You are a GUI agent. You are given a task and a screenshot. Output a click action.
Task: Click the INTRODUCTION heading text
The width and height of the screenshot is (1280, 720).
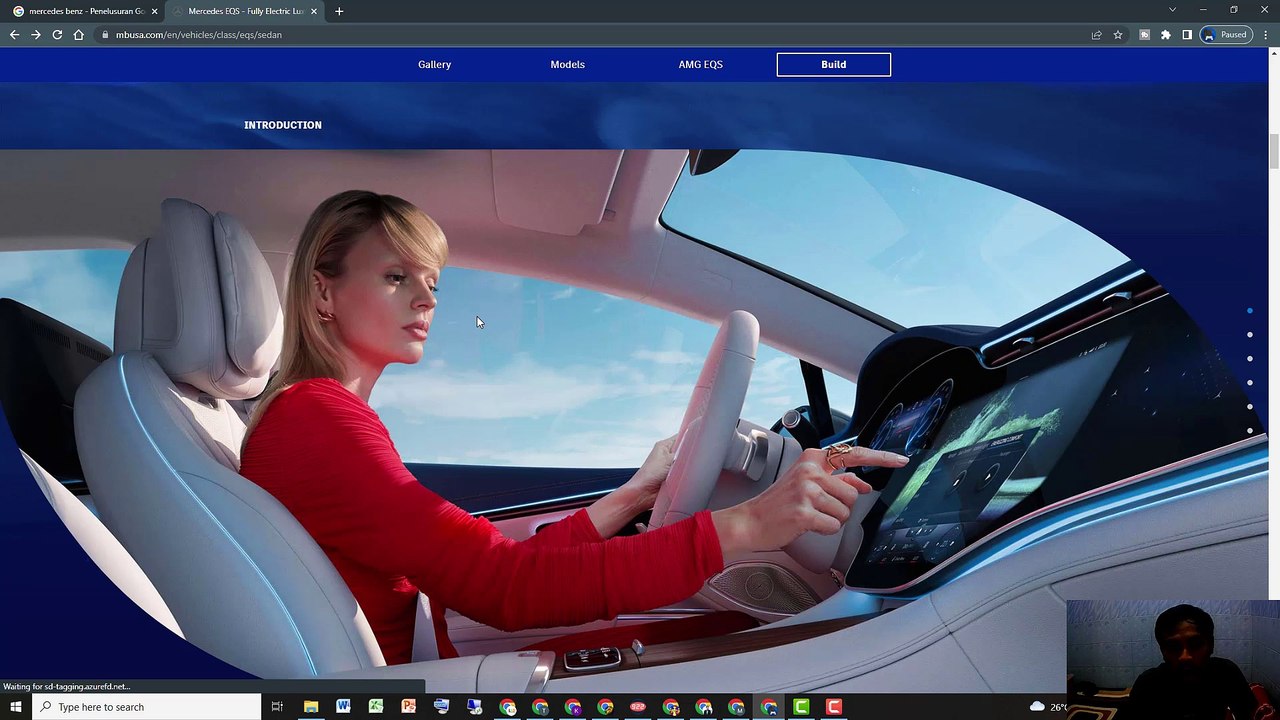tap(283, 125)
